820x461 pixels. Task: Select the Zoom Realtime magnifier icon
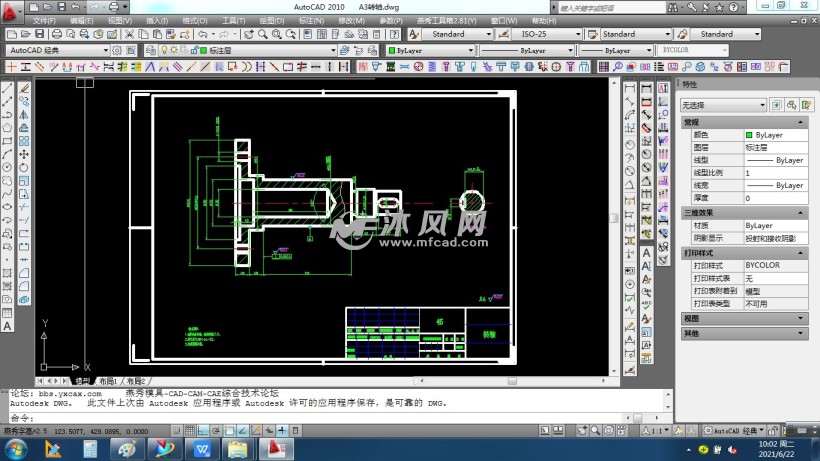(263, 34)
